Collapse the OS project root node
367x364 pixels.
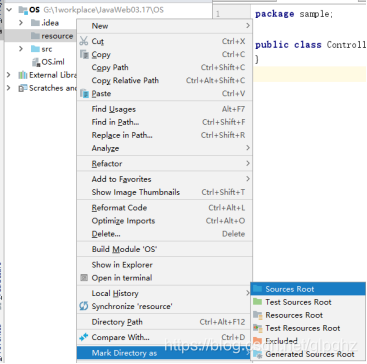tap(9, 10)
